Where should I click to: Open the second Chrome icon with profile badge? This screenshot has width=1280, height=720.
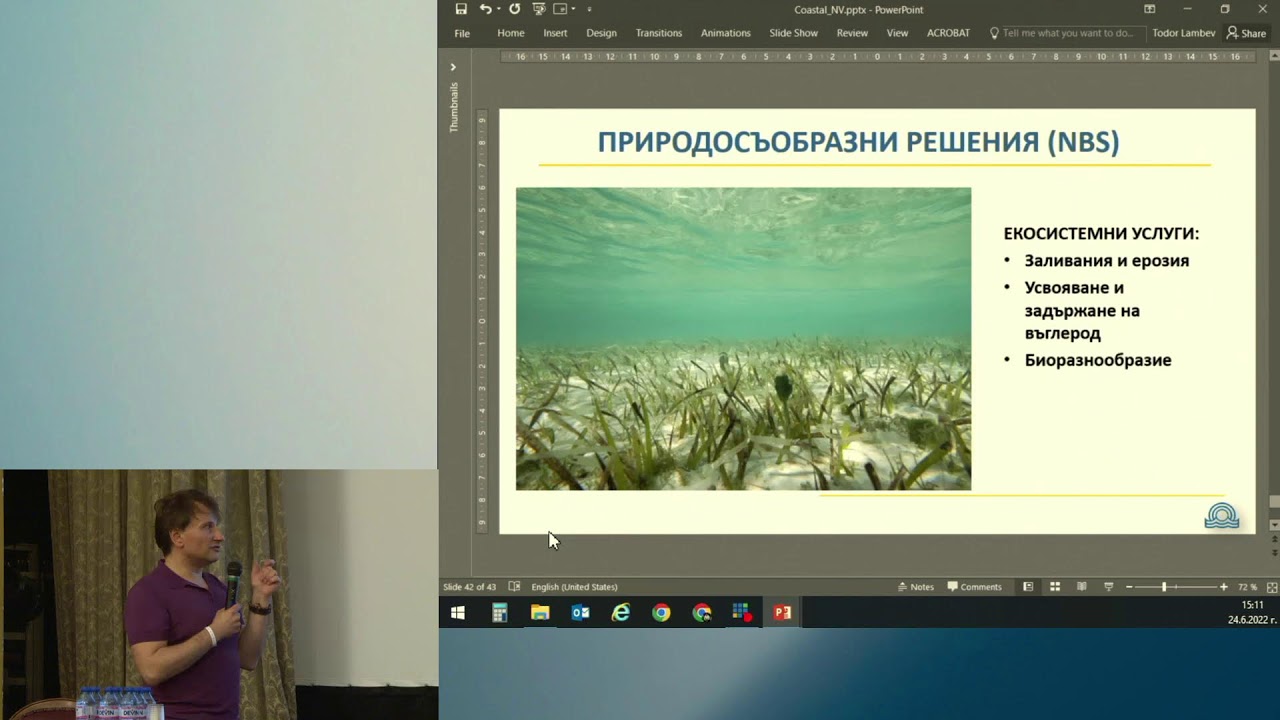(702, 613)
